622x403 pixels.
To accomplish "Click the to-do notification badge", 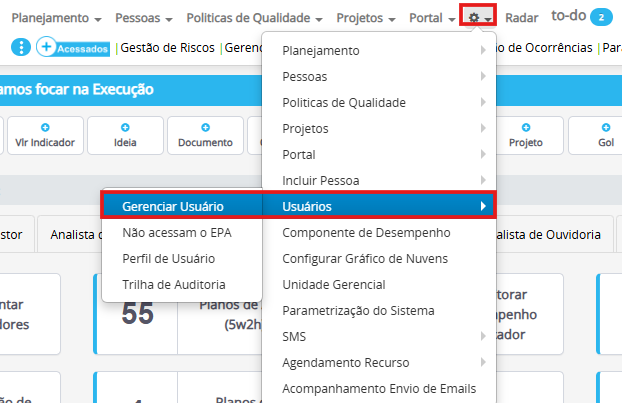I will coord(600,18).
